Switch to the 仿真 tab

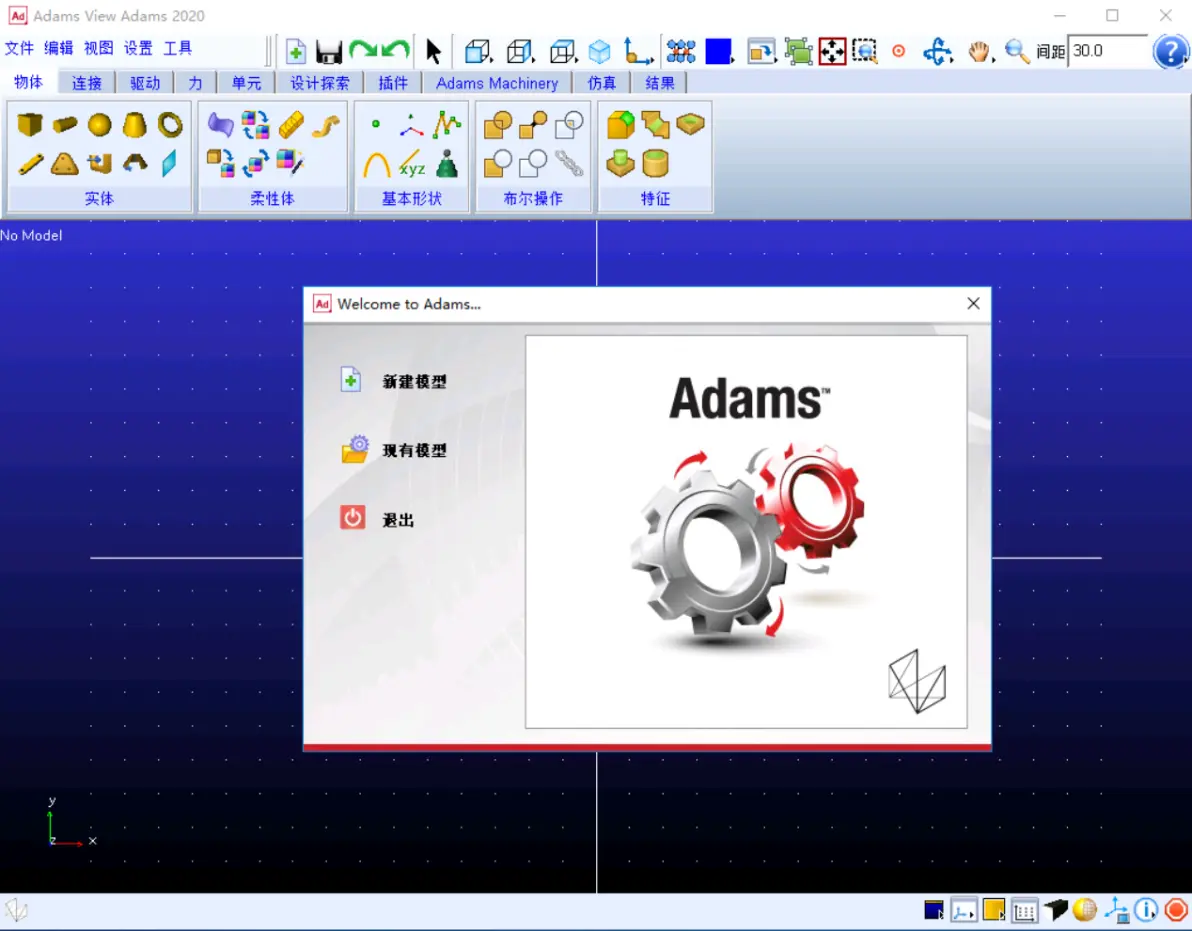601,83
